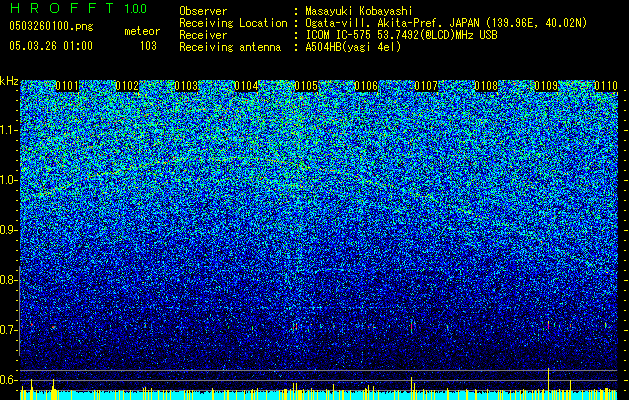Click the 0107 time marker
This screenshot has height=400, width=629.
pos(426,86)
